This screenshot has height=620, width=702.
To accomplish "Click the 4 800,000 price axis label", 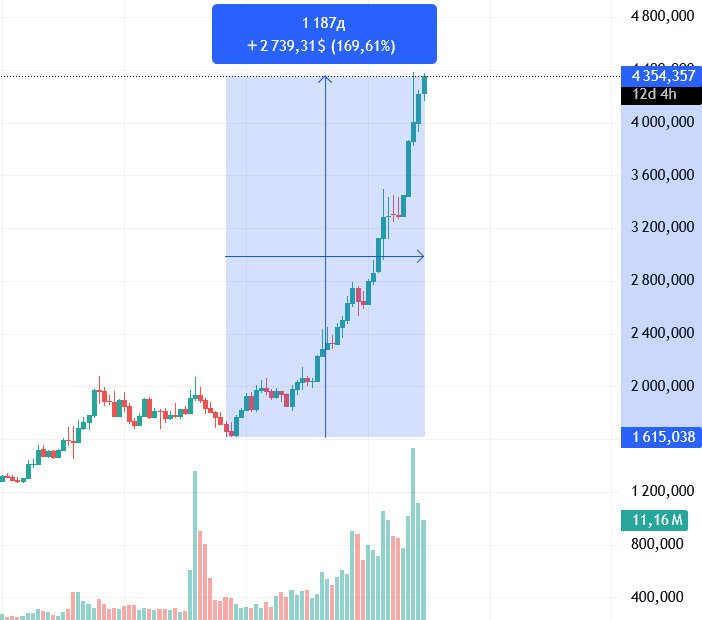I will (x=663, y=17).
